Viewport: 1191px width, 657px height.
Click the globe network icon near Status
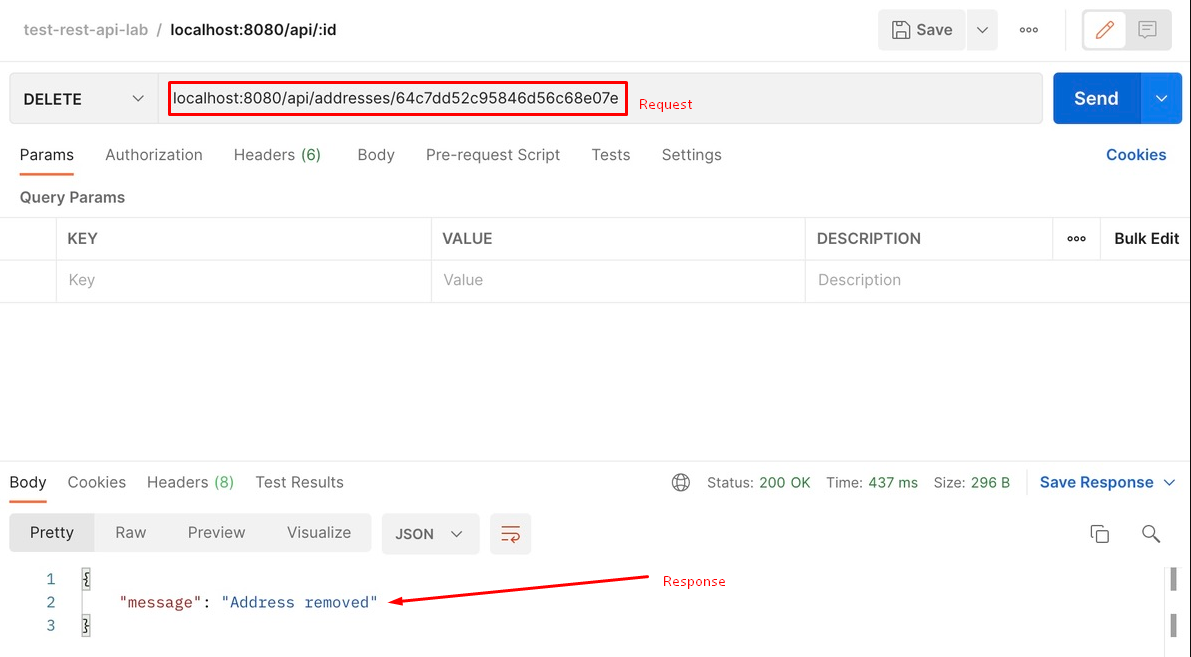(681, 482)
